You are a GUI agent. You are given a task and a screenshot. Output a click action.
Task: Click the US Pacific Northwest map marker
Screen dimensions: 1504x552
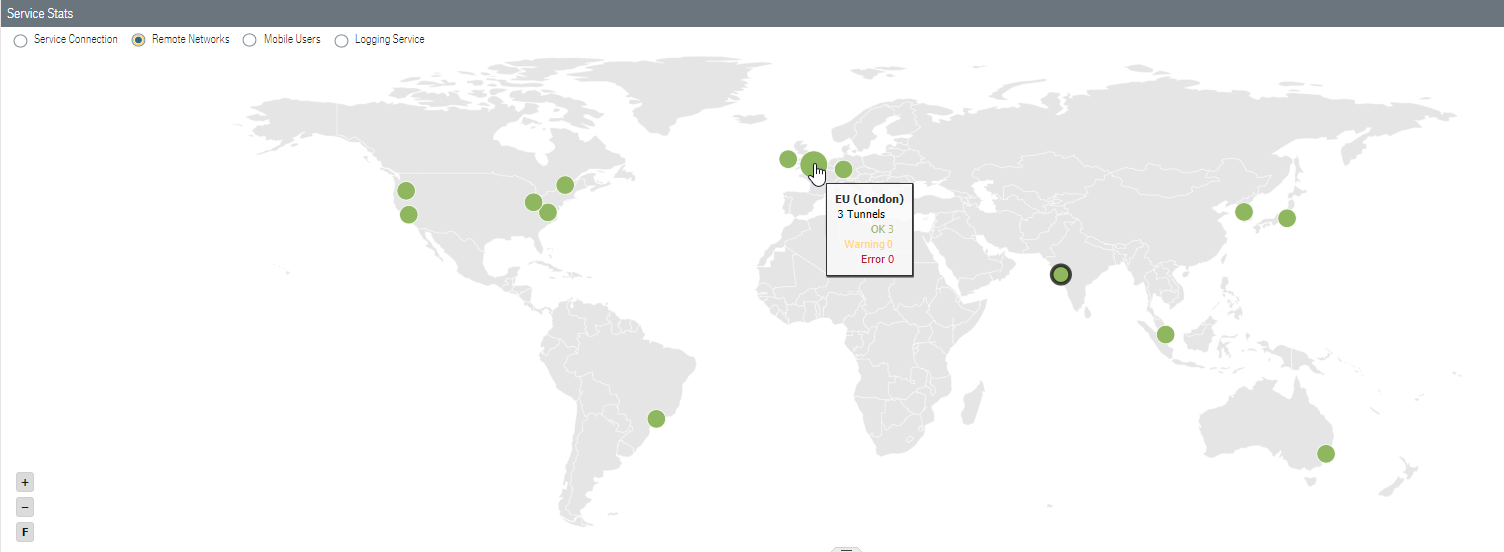tap(406, 190)
